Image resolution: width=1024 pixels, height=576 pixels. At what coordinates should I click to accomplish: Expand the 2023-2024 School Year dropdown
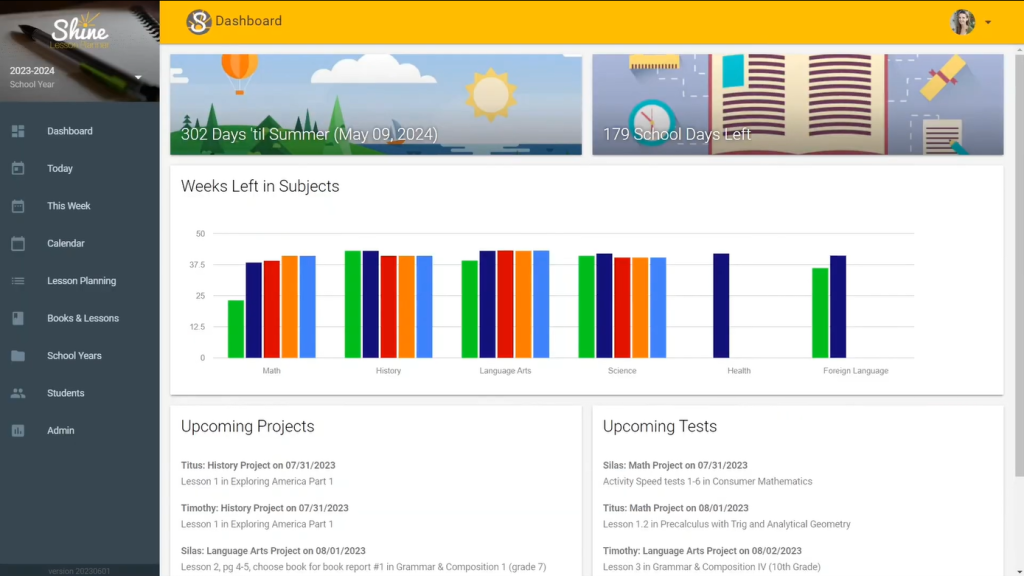[x=138, y=77]
